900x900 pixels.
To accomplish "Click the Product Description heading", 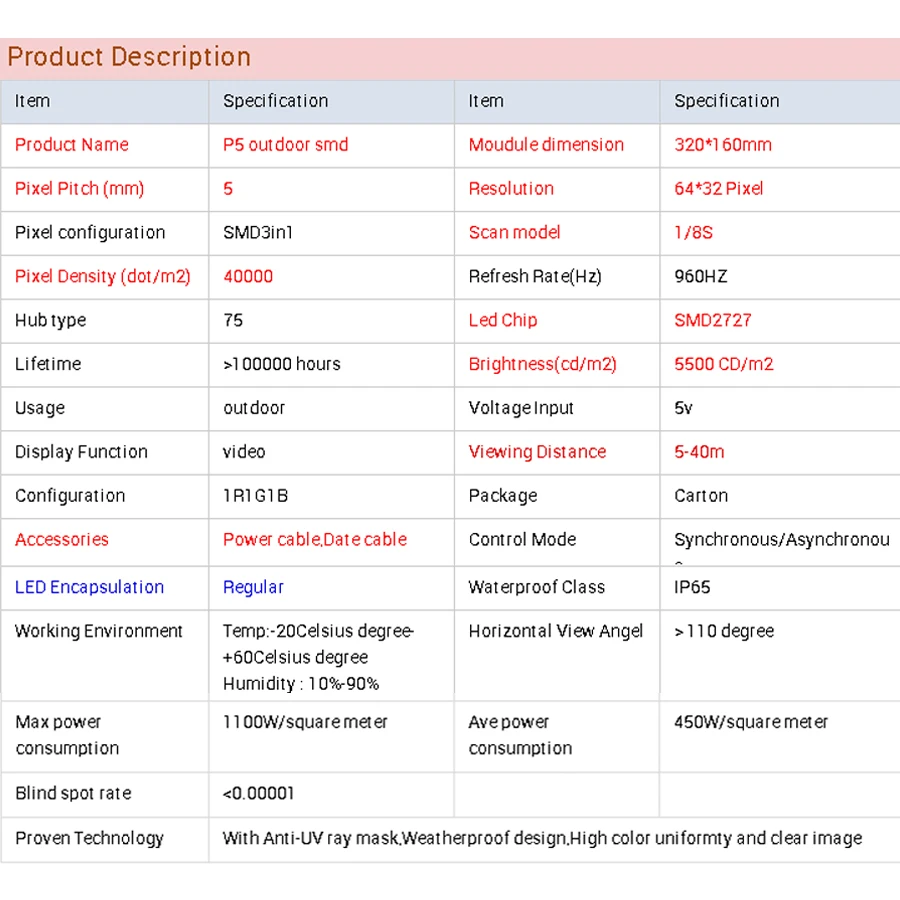I will click(x=129, y=57).
